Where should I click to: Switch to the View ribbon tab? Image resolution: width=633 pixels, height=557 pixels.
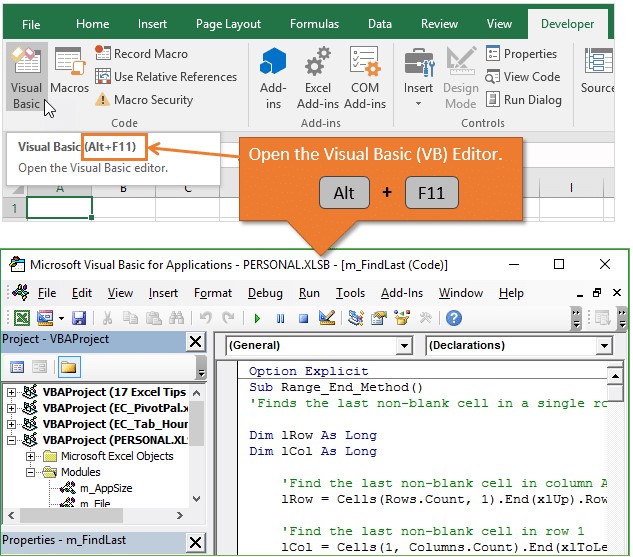click(499, 24)
